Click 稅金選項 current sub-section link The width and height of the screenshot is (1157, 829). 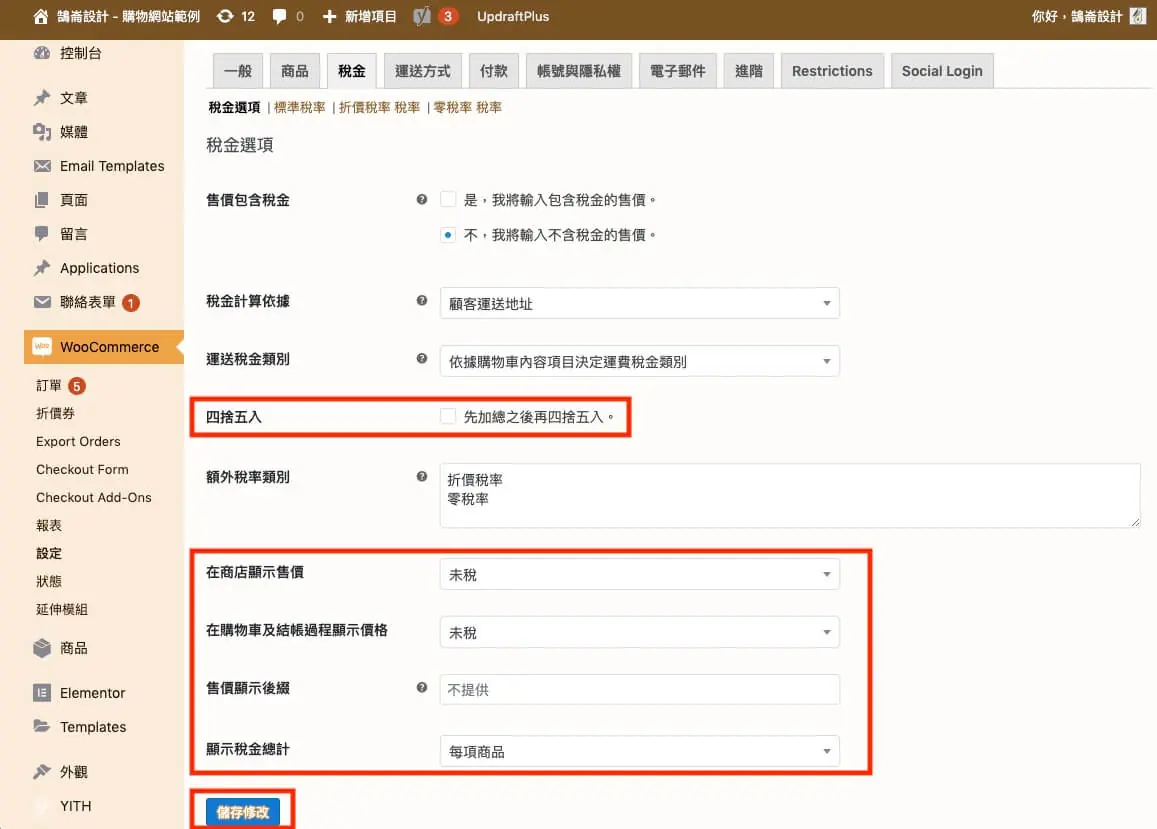pos(234,108)
